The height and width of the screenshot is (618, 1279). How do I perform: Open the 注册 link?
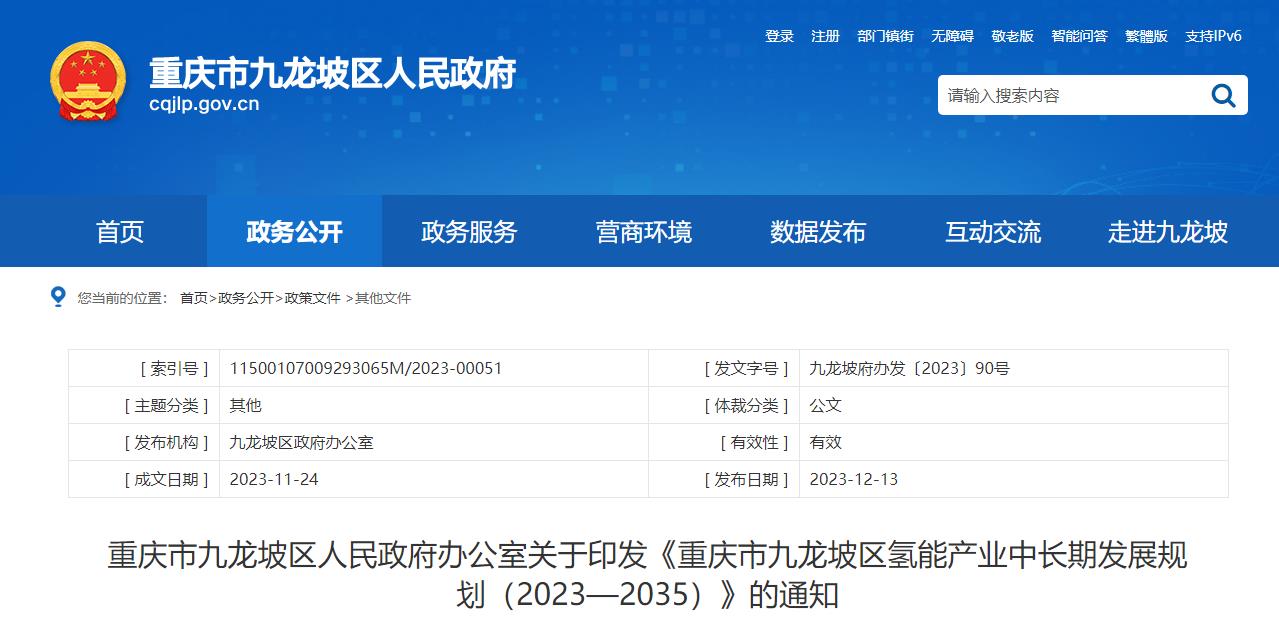(x=825, y=36)
